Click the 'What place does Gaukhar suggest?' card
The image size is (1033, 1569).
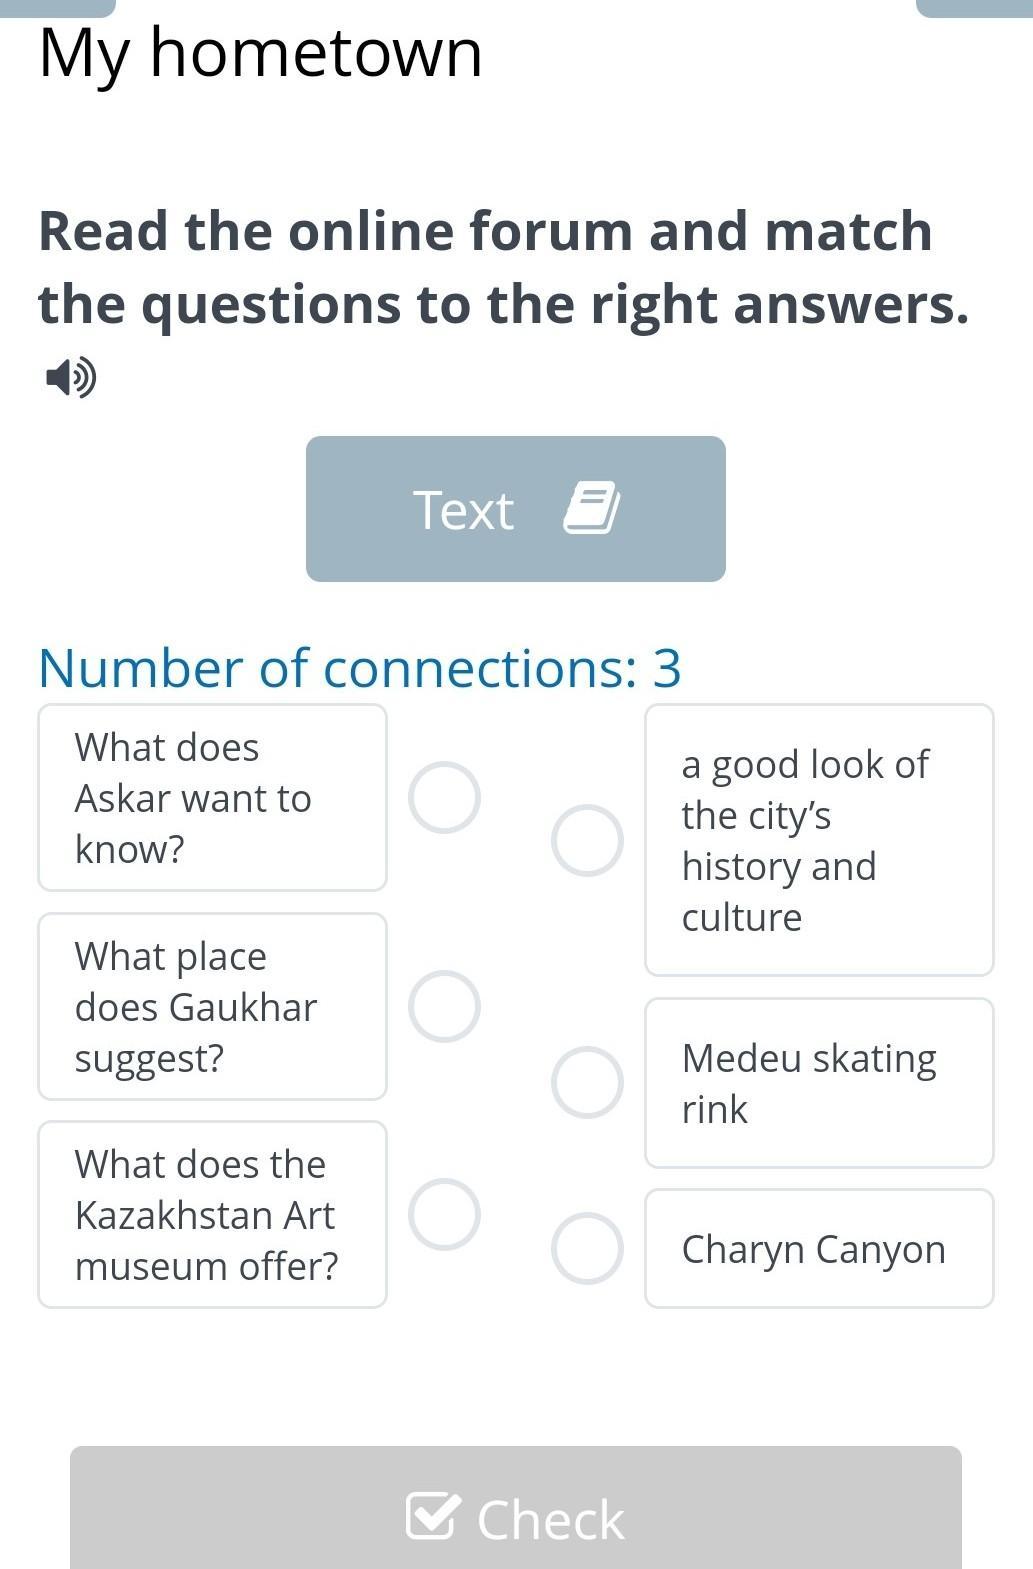tap(212, 1006)
